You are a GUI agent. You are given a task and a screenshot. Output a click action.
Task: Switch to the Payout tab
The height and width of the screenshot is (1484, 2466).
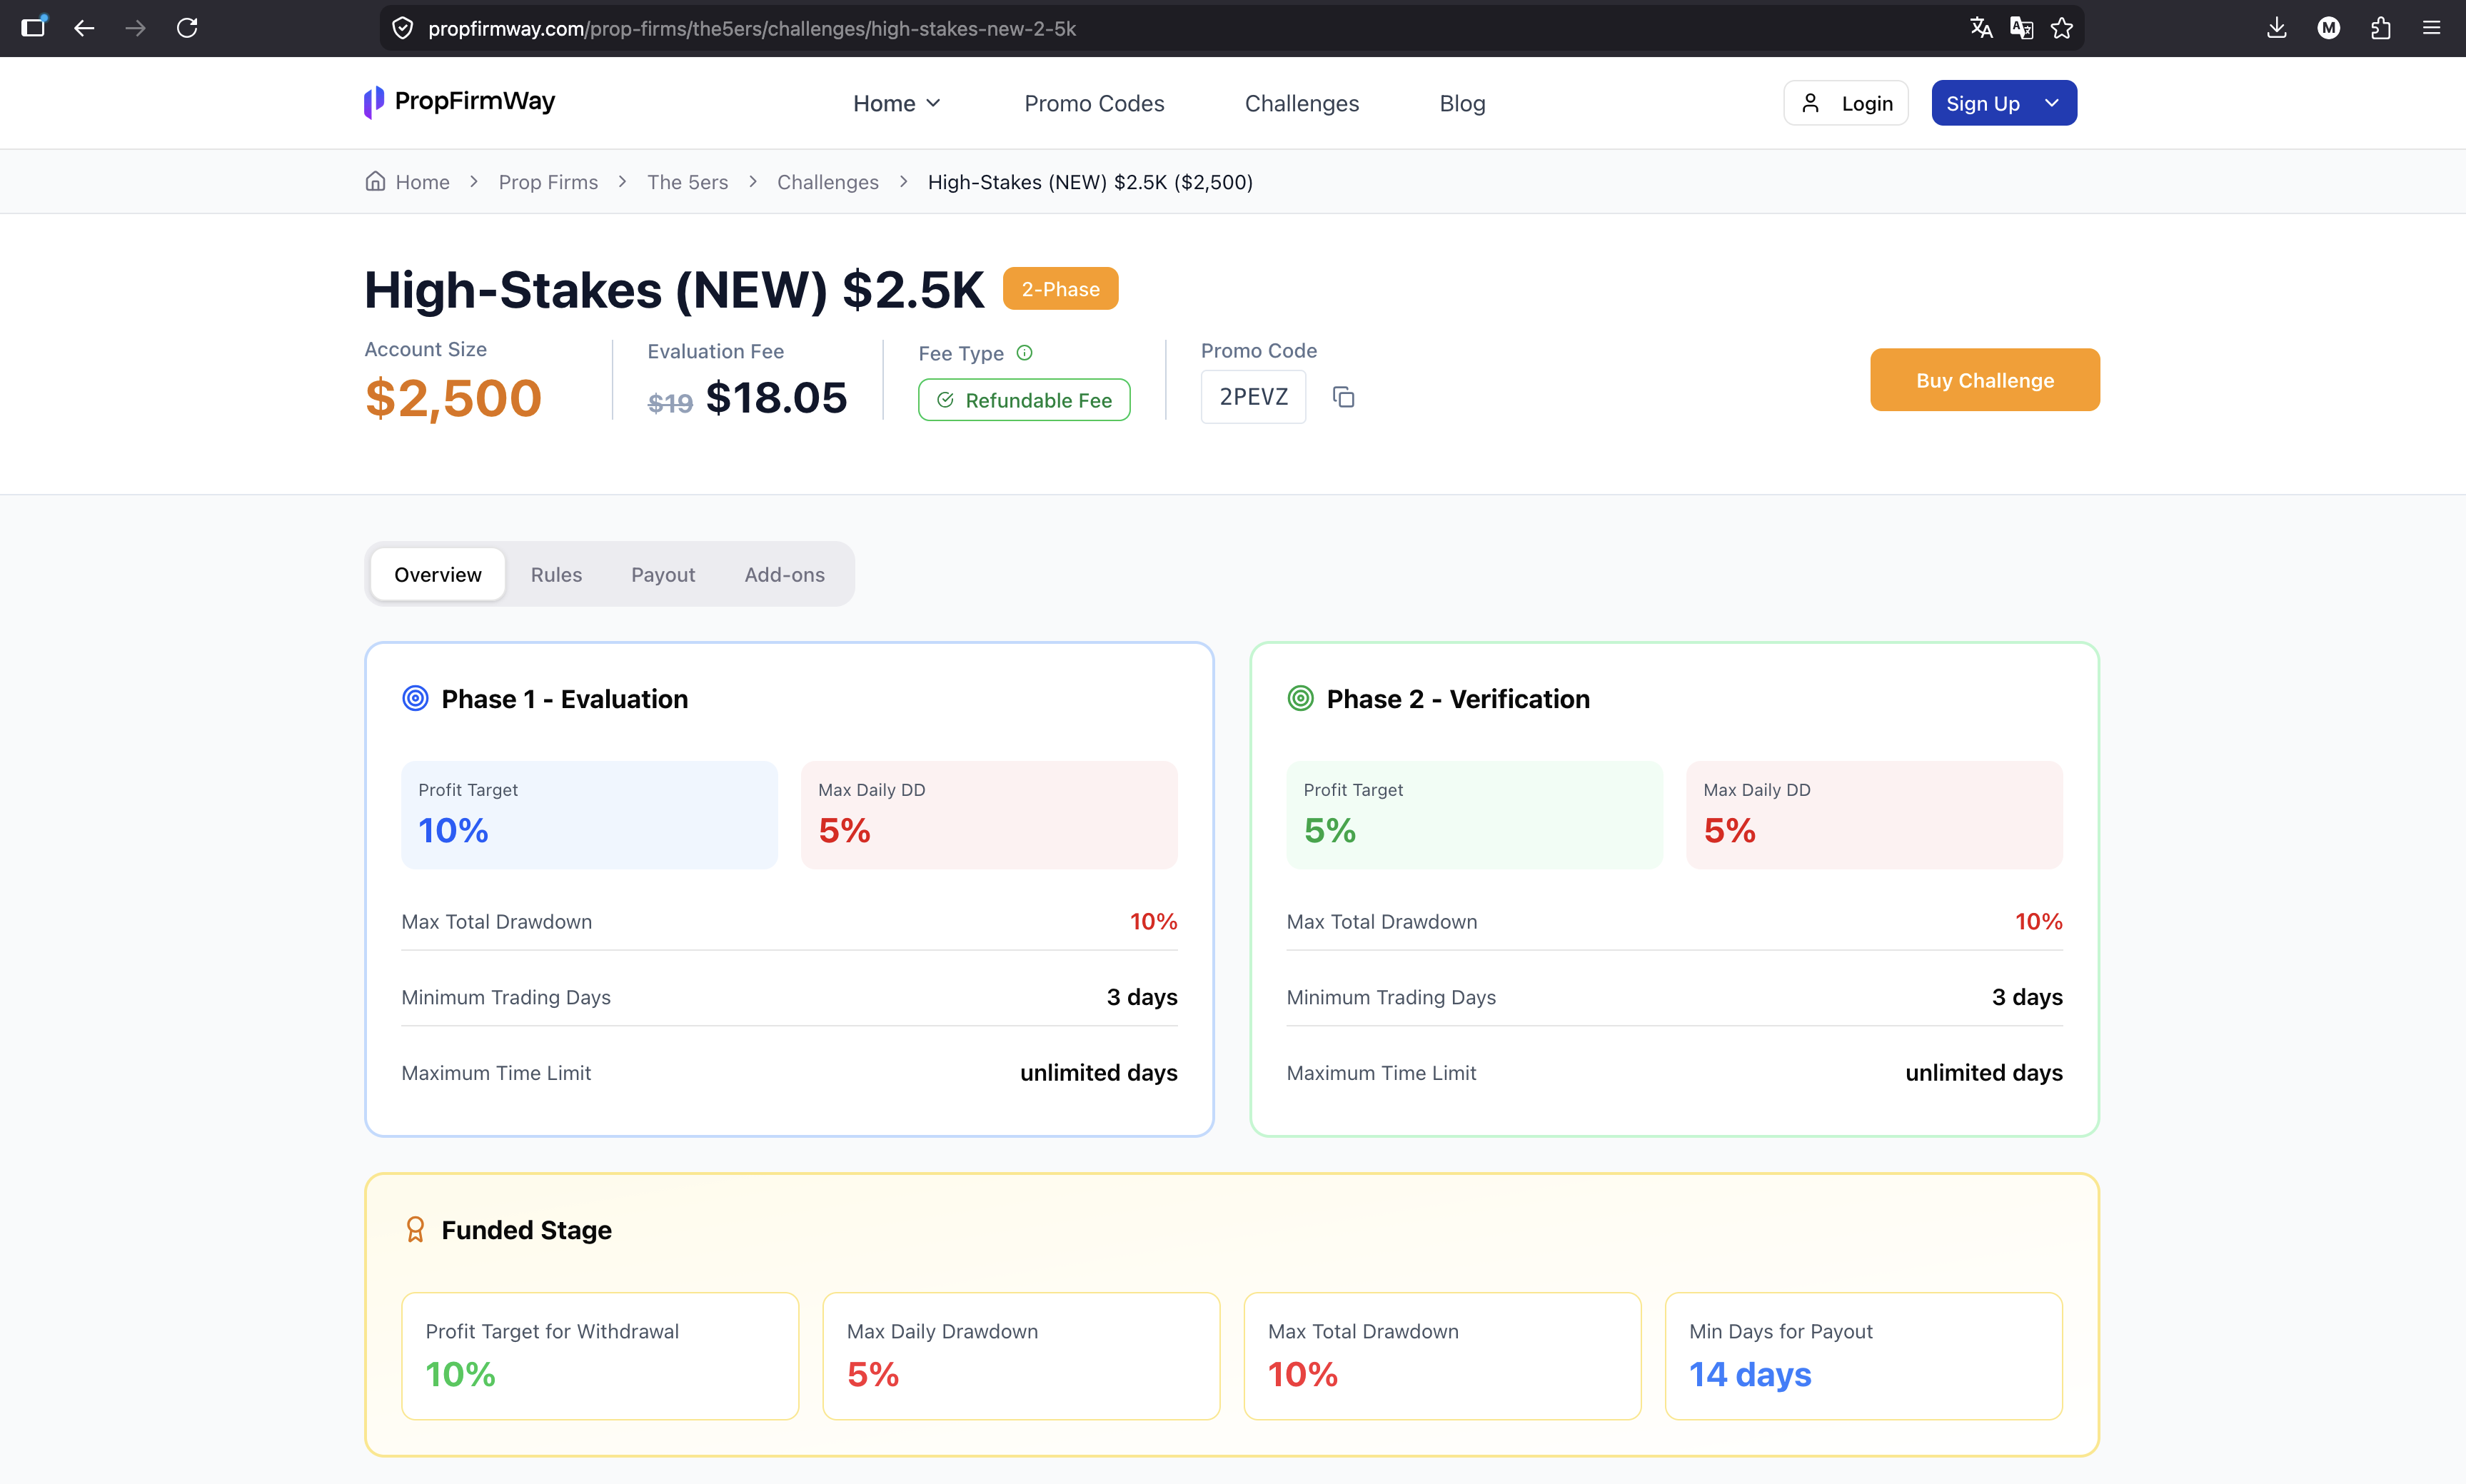(663, 574)
